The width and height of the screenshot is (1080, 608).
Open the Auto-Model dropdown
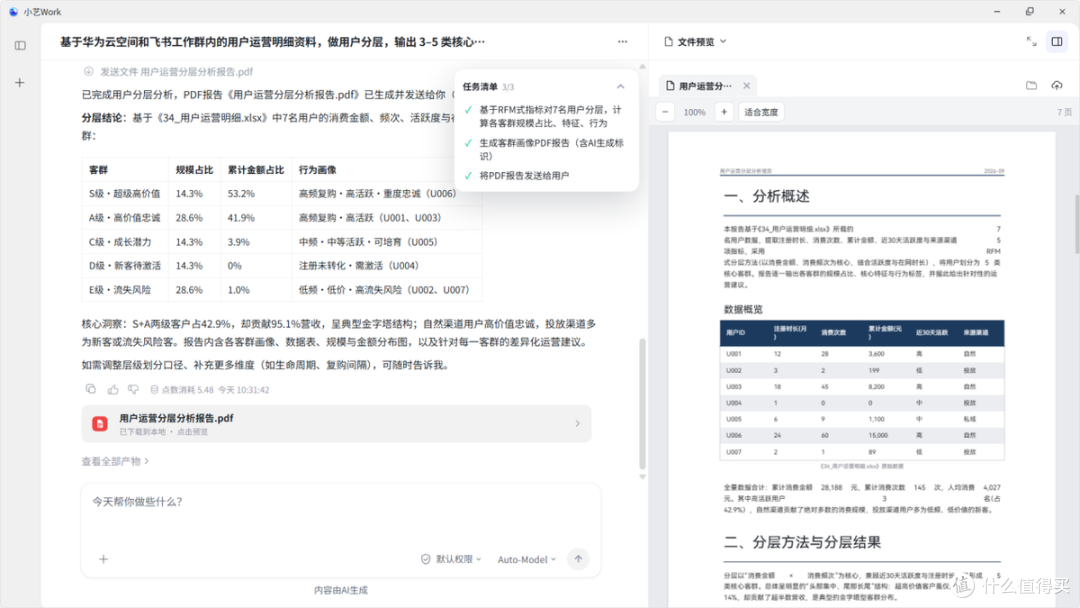pos(527,560)
